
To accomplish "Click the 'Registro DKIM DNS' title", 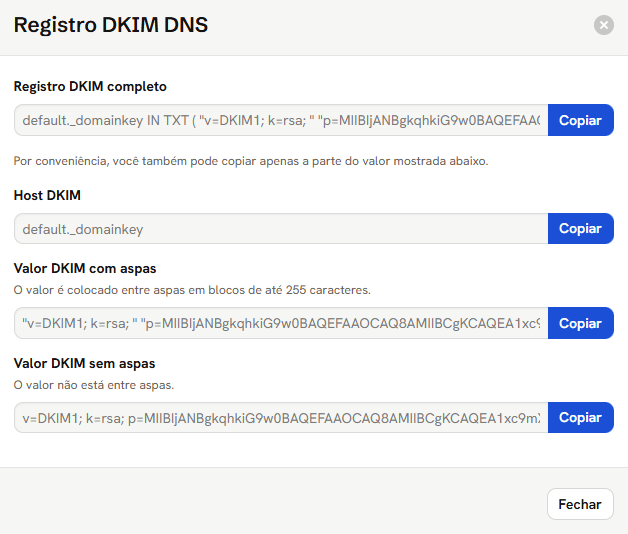I will coord(111,25).
